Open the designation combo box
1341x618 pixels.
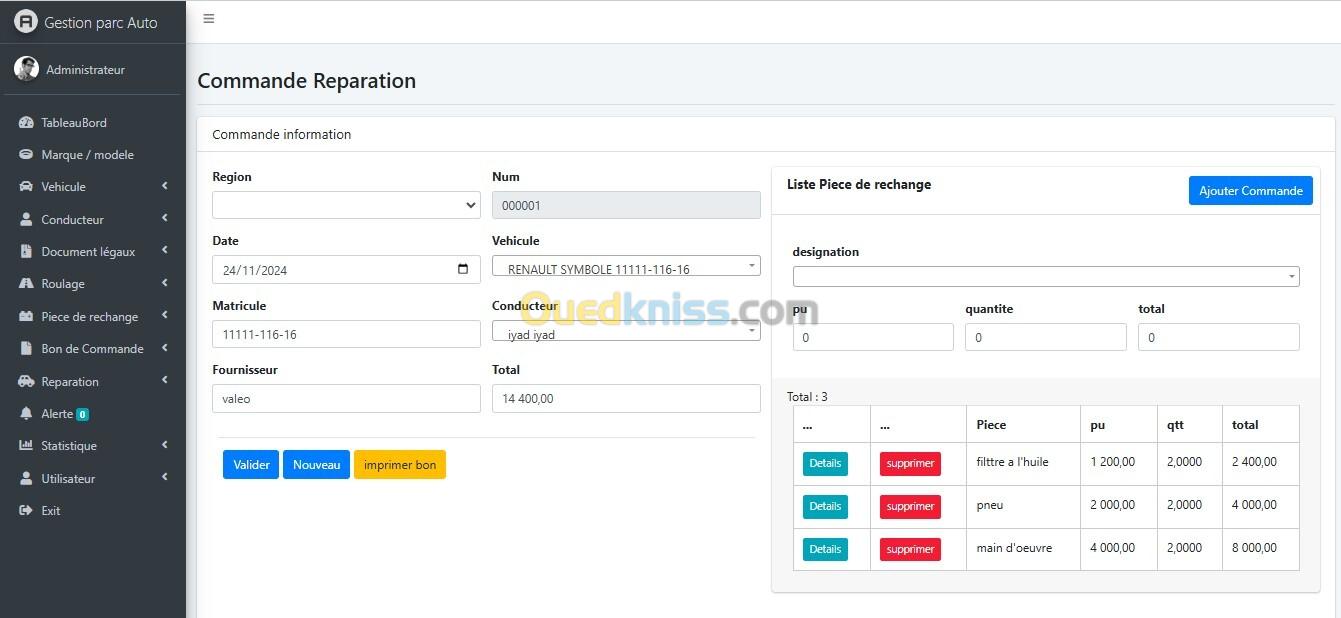1045,277
